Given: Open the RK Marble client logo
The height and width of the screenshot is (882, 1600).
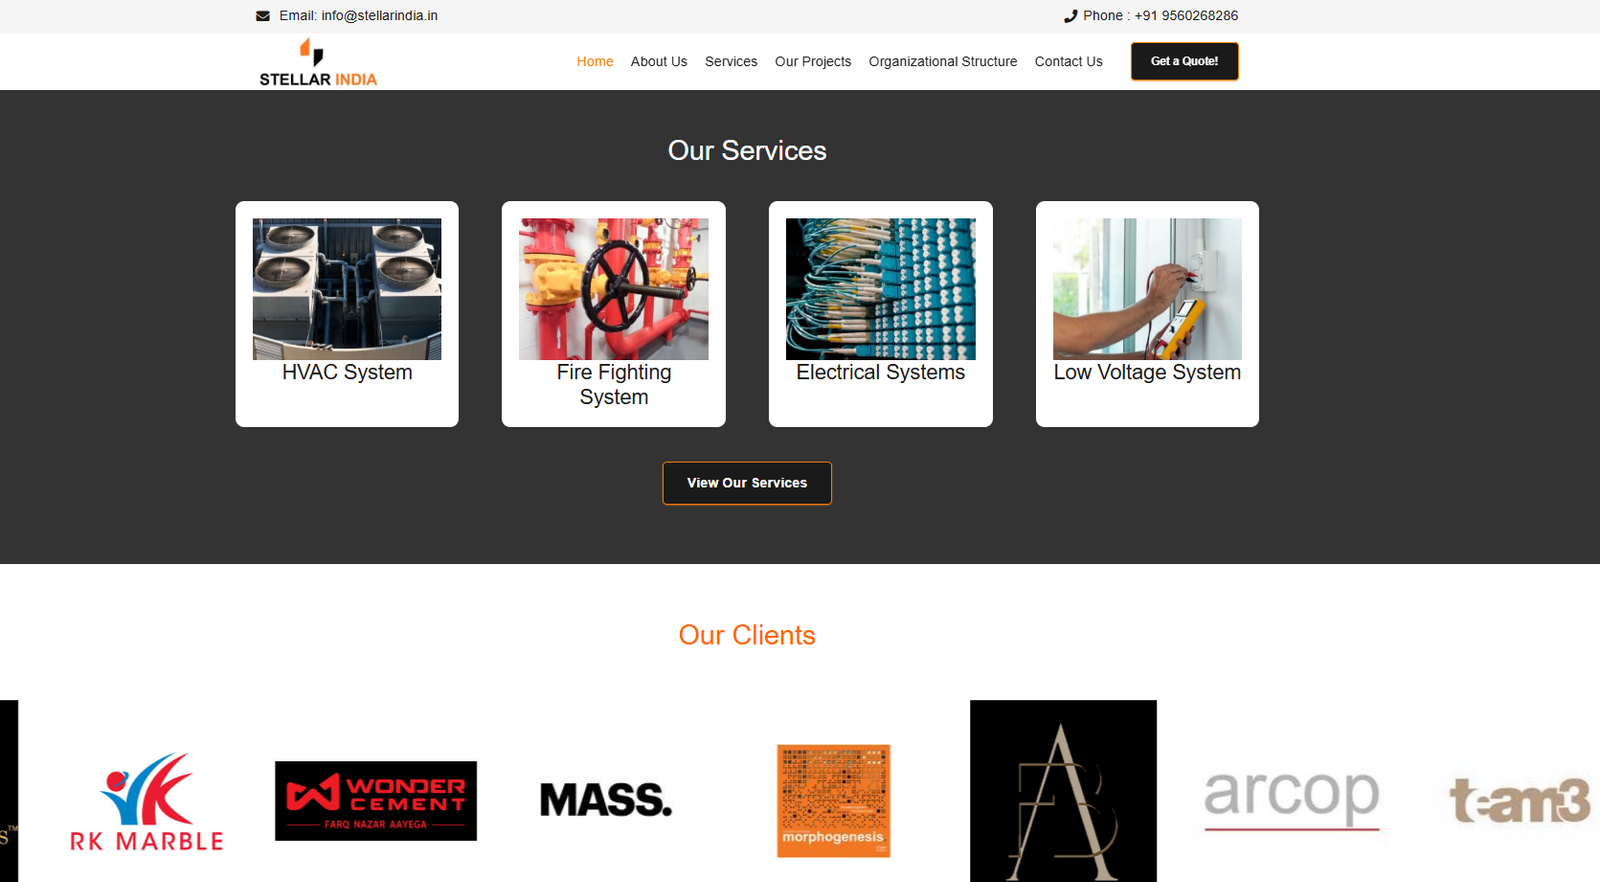Looking at the screenshot, I should click(147, 801).
